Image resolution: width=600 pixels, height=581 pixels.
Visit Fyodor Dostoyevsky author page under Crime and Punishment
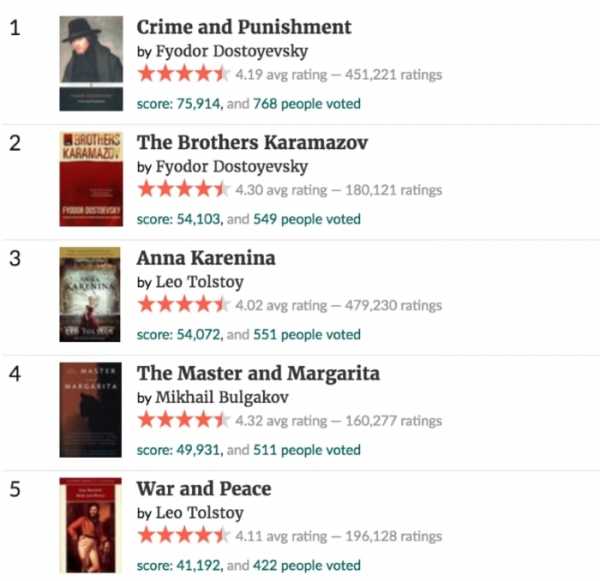[232, 51]
